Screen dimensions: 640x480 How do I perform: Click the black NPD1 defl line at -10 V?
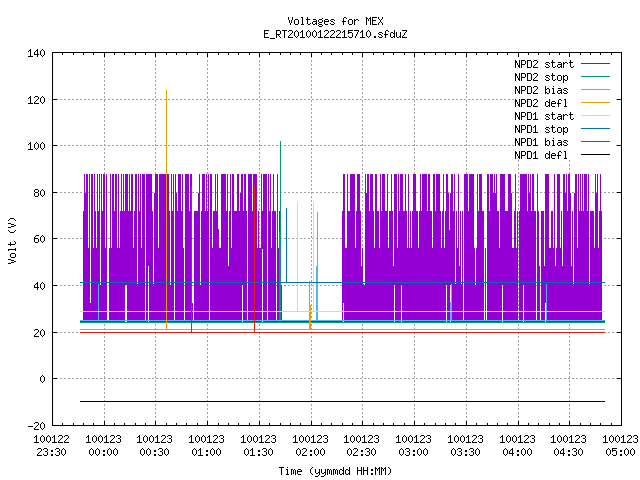point(342,402)
